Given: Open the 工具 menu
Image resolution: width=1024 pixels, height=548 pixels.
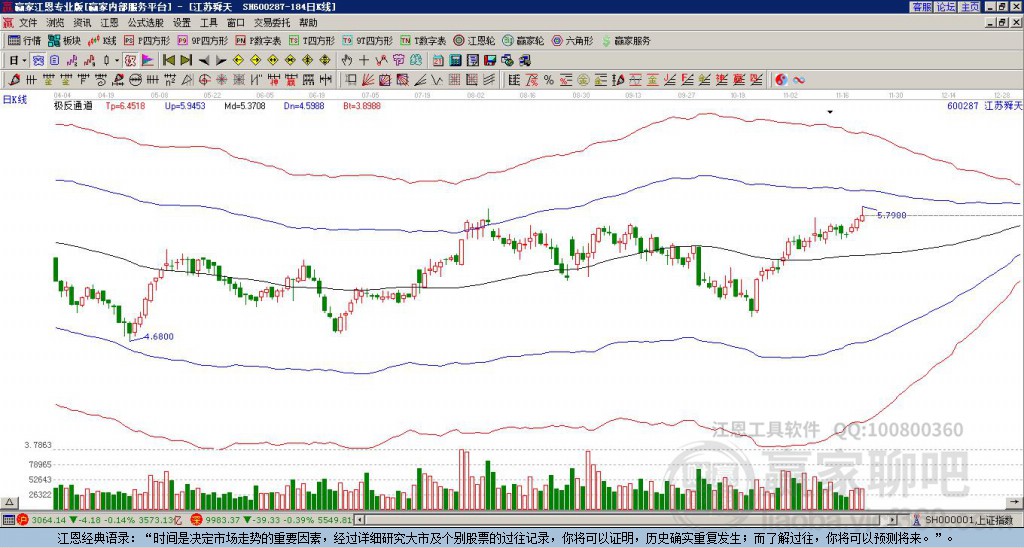Looking at the screenshot, I should pos(208,23).
